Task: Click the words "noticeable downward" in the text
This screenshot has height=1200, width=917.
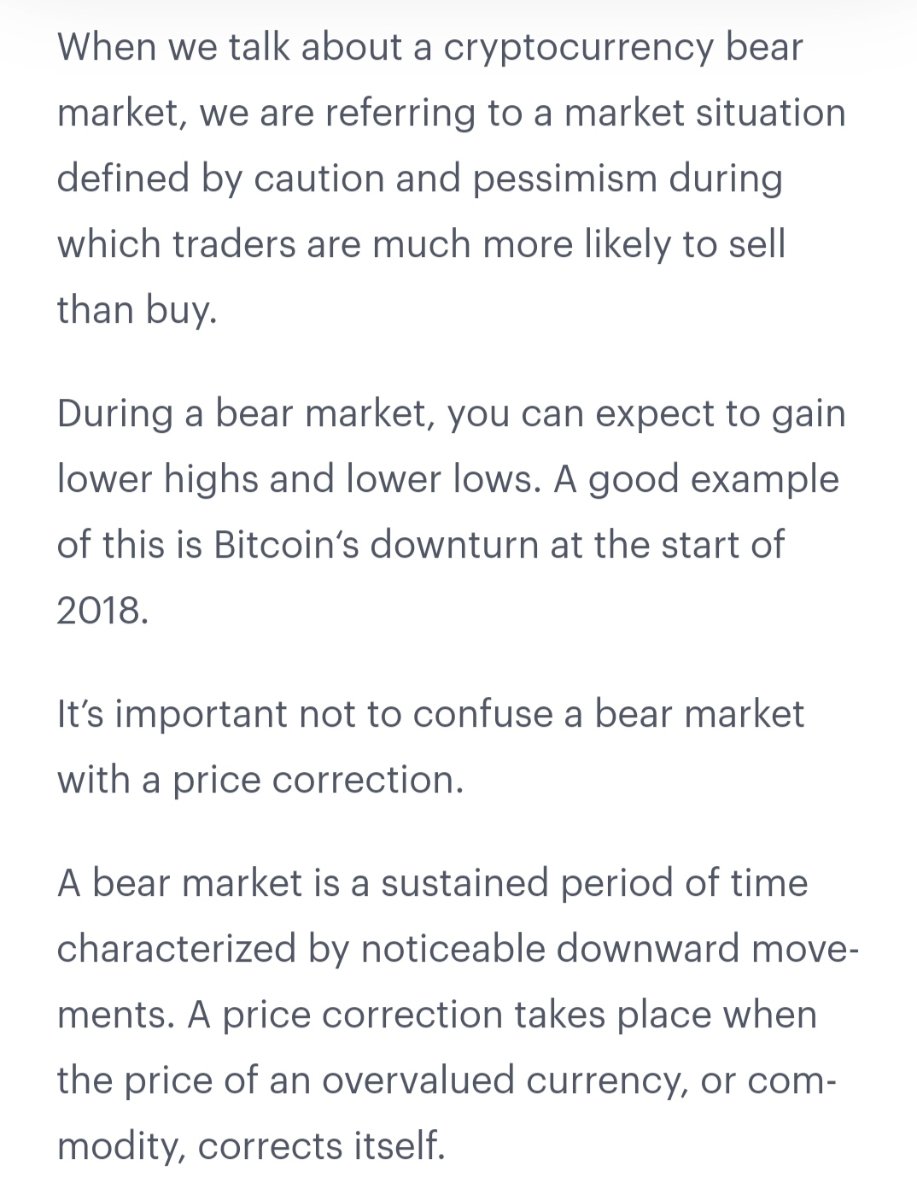Action: point(548,948)
